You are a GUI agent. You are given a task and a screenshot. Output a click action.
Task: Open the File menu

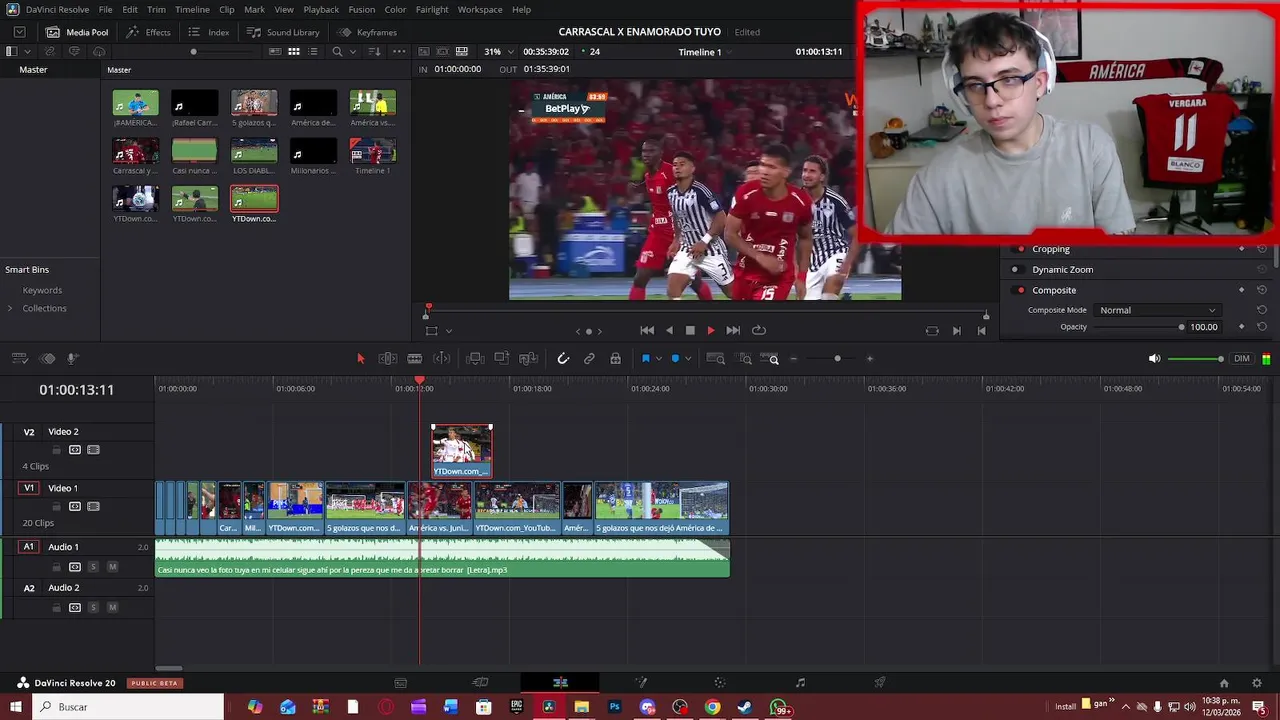tap(105, 10)
